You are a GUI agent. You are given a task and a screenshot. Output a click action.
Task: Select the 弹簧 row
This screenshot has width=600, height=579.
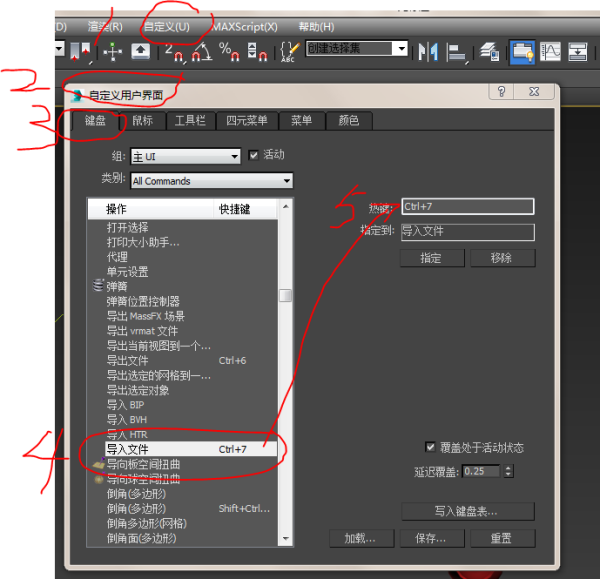tap(182, 287)
